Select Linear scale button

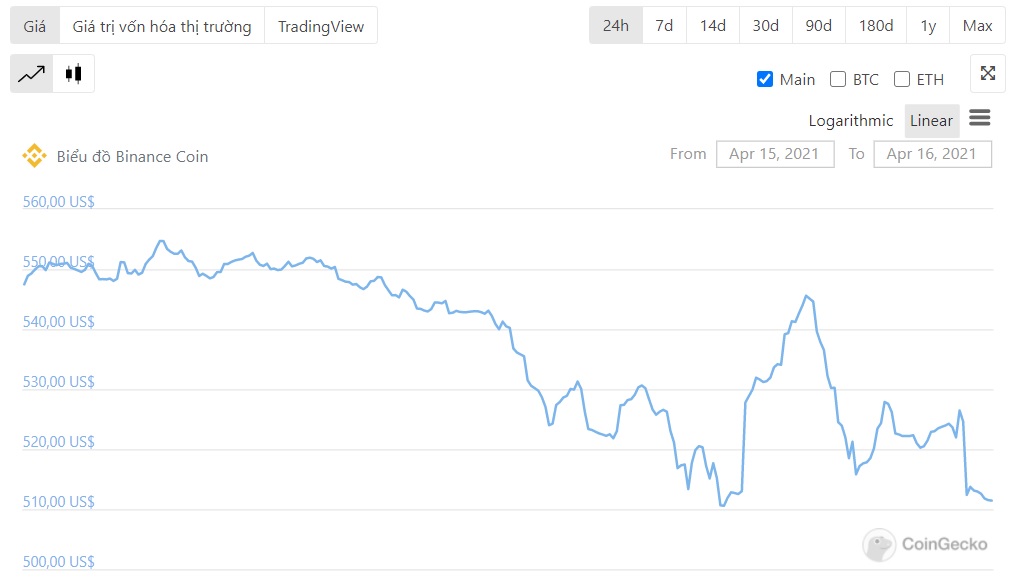coord(931,121)
